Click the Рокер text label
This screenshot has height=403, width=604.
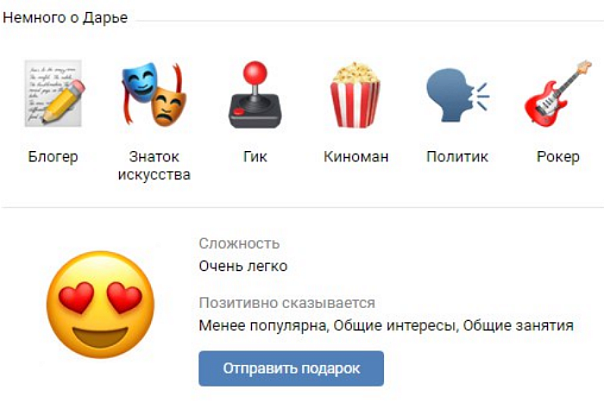(558, 157)
